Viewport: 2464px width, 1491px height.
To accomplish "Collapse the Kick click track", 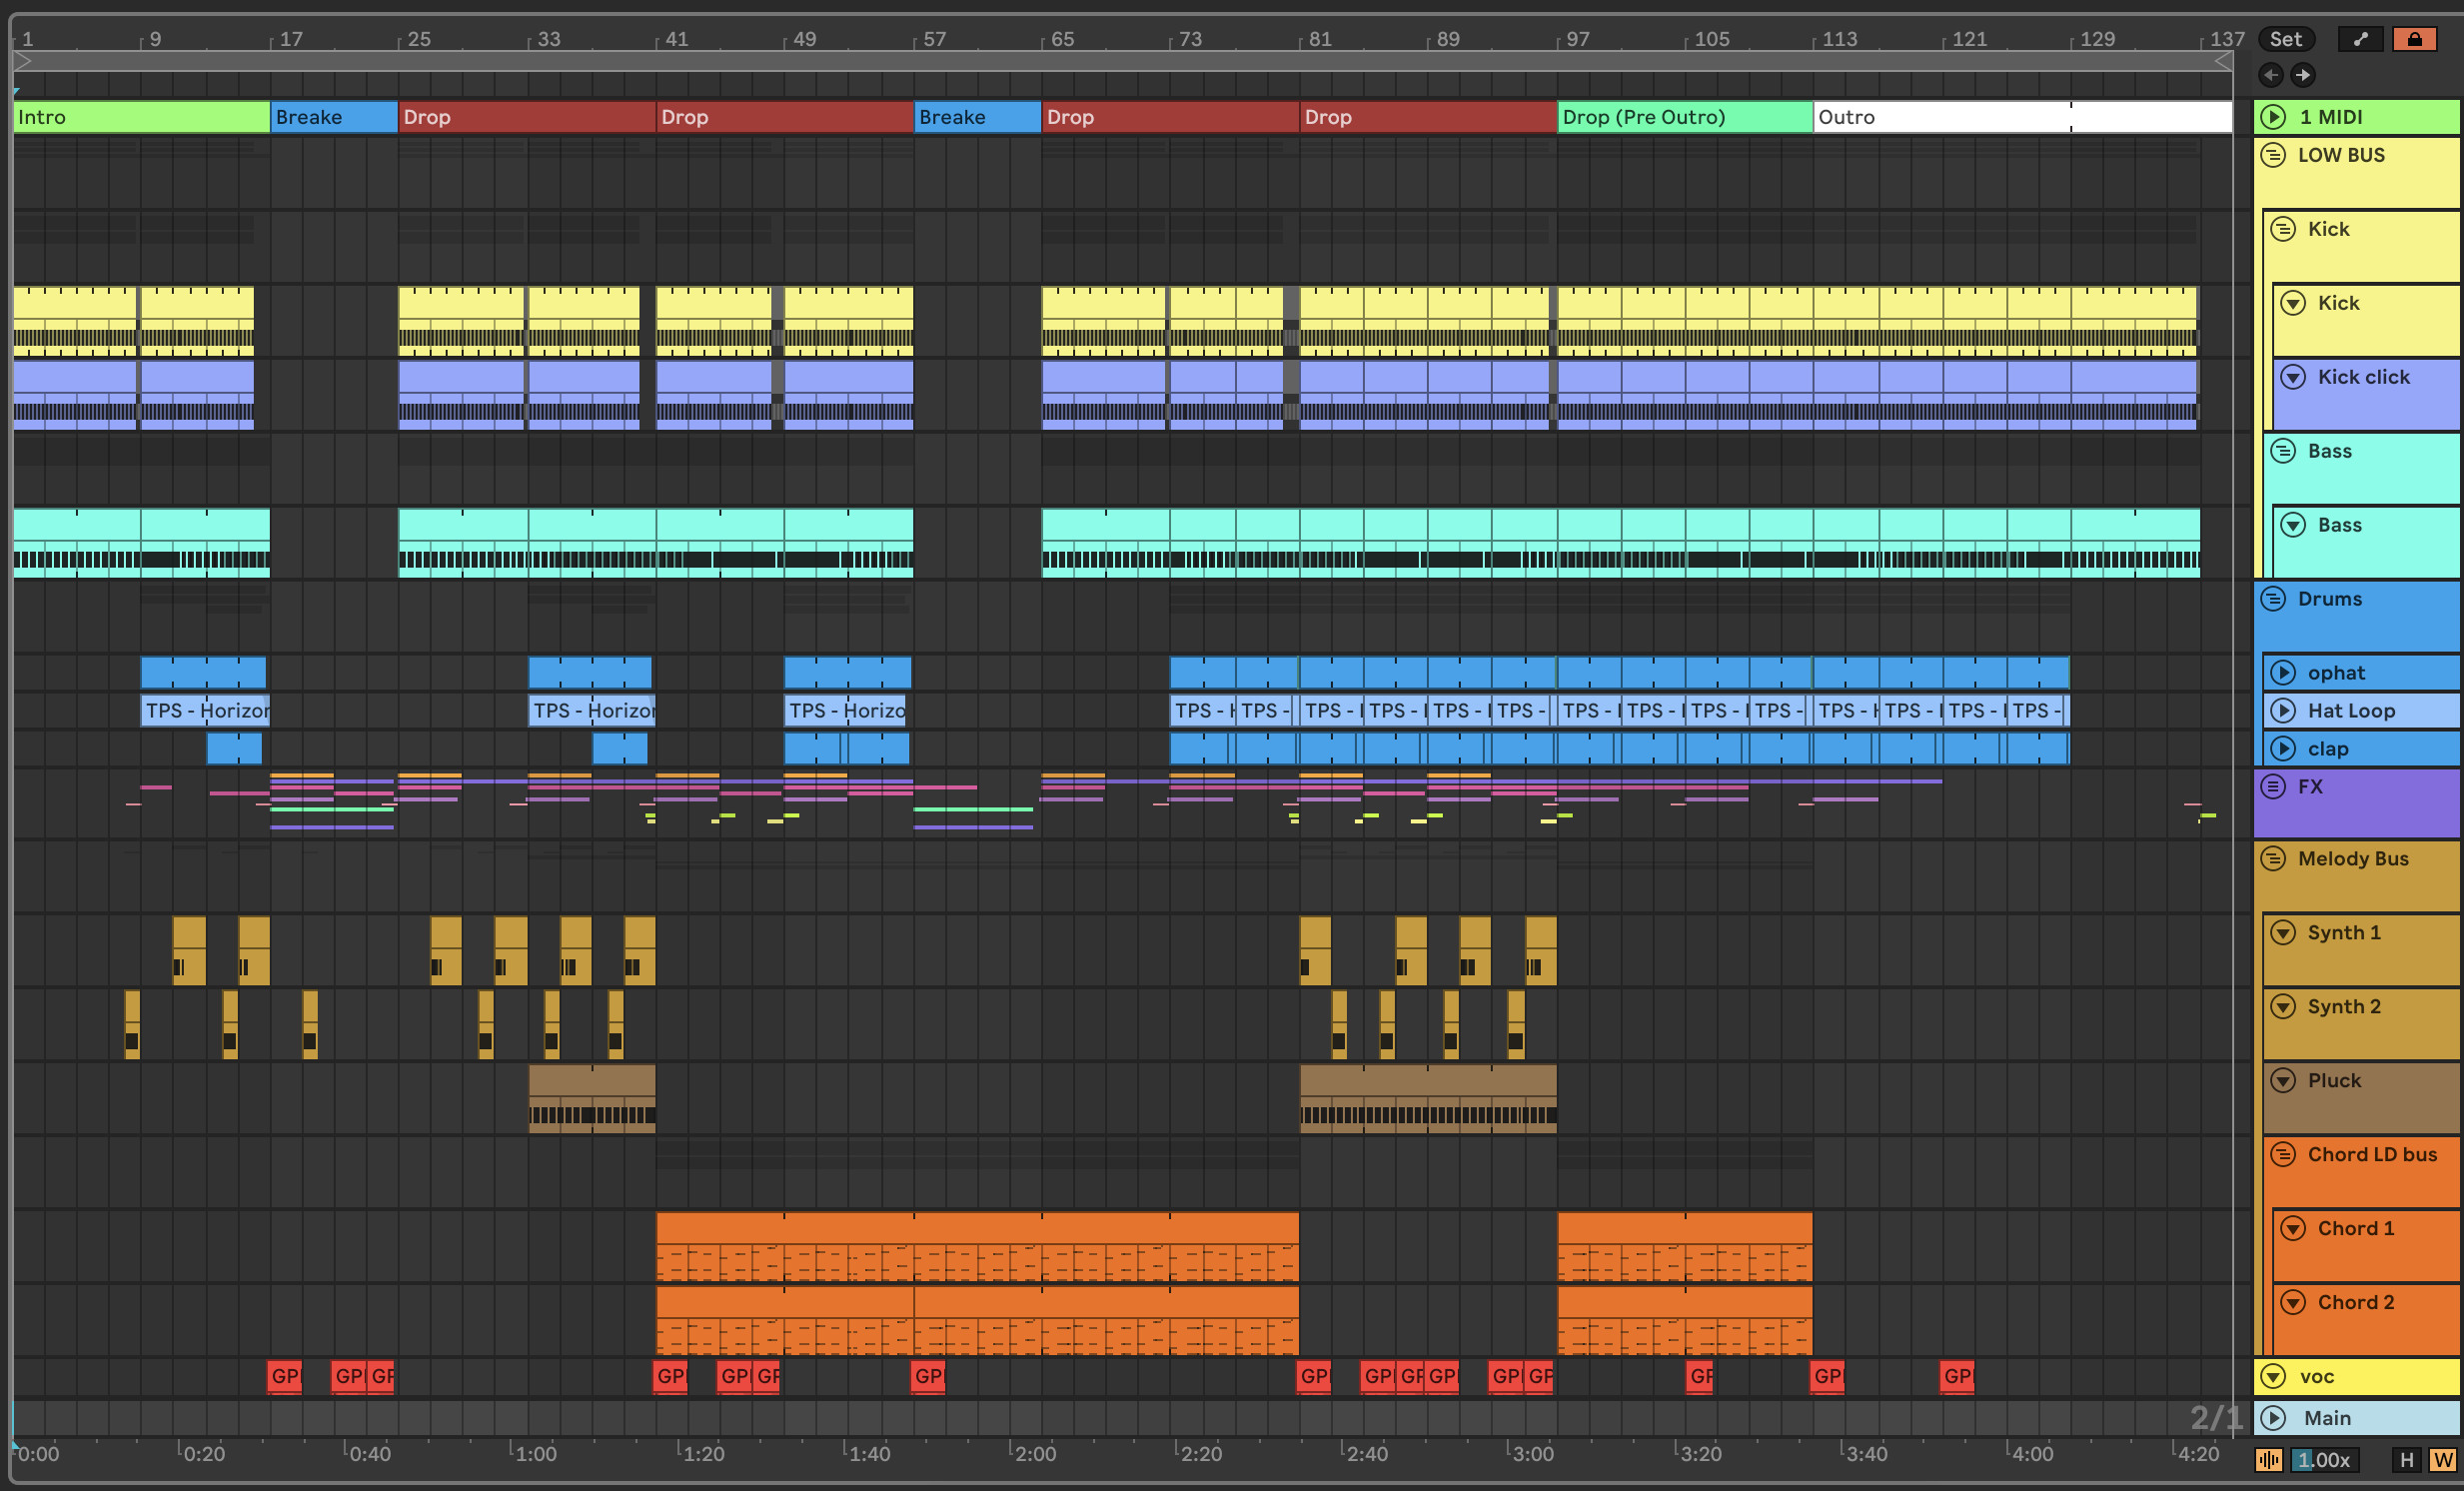I will 2293,377.
